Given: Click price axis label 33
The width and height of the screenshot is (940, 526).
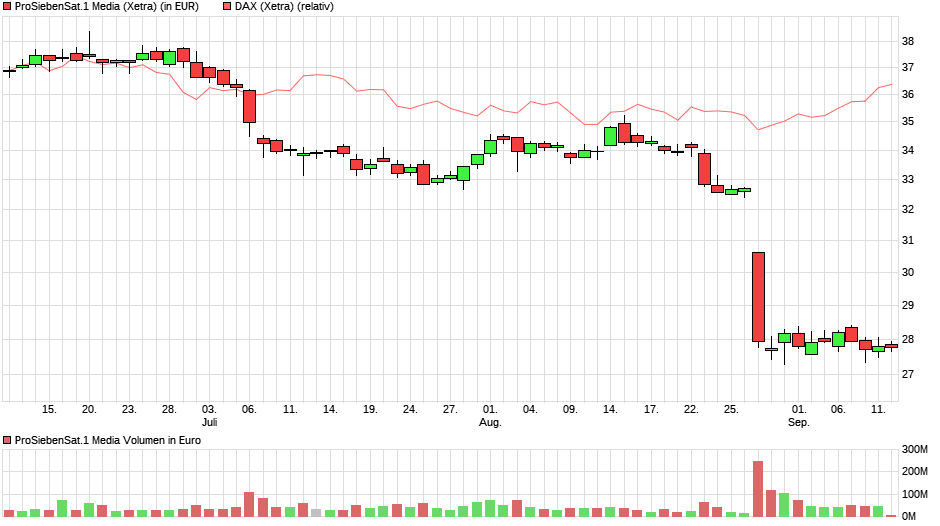Looking at the screenshot, I should pos(908,179).
